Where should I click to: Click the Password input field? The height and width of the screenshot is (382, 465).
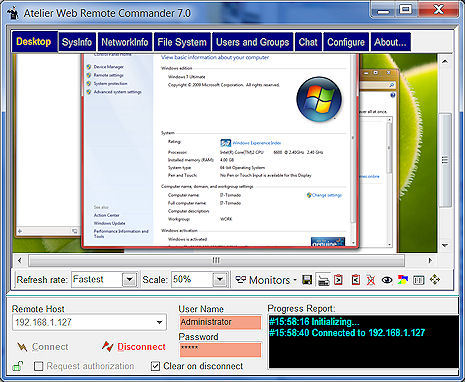220,350
